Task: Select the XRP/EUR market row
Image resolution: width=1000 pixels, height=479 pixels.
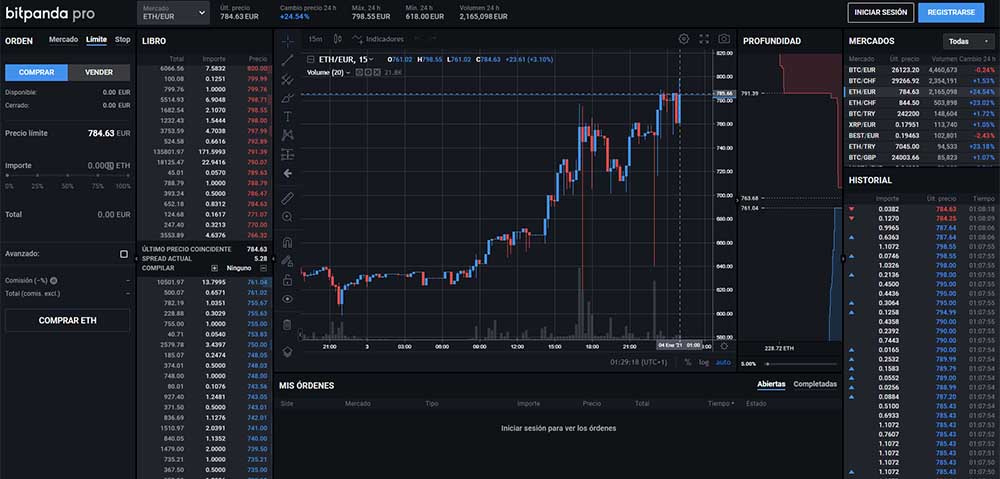Action: 922,124
